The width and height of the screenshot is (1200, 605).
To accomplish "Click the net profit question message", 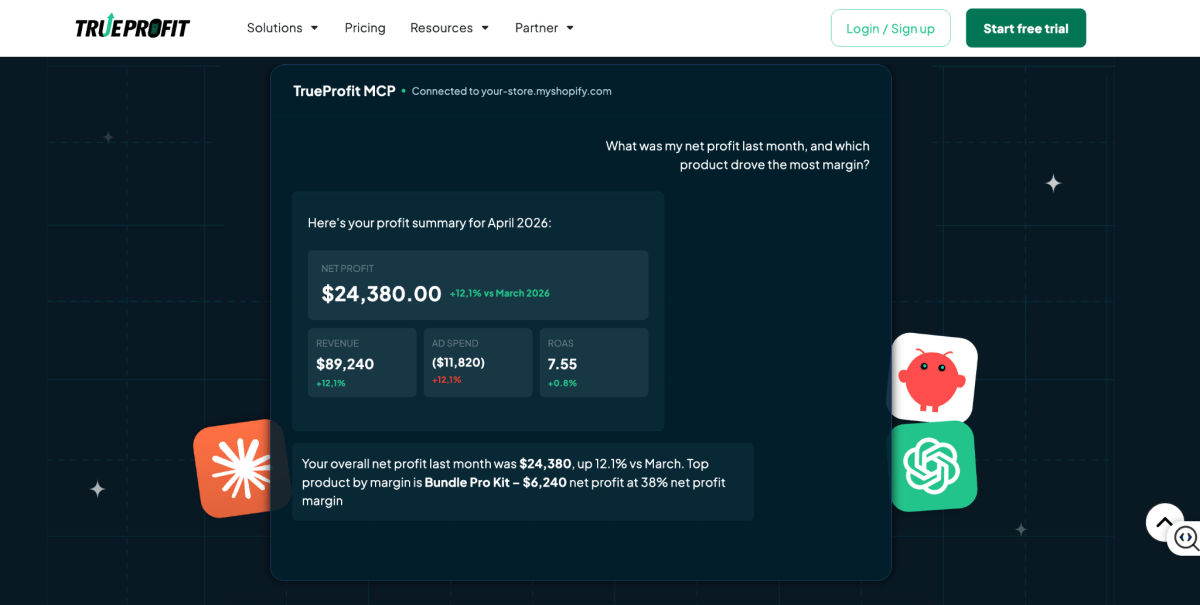I will click(738, 155).
